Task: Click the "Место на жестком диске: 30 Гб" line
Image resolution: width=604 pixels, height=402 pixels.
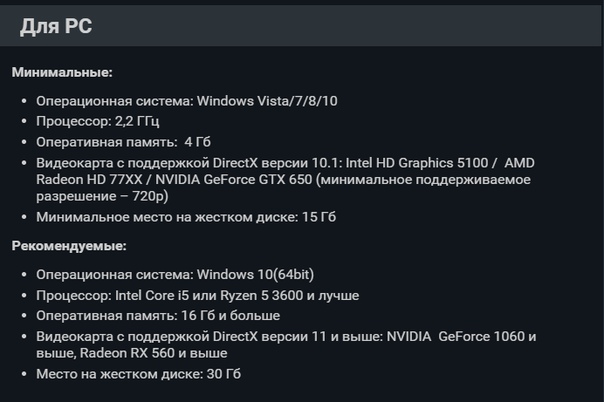Action: 138,374
